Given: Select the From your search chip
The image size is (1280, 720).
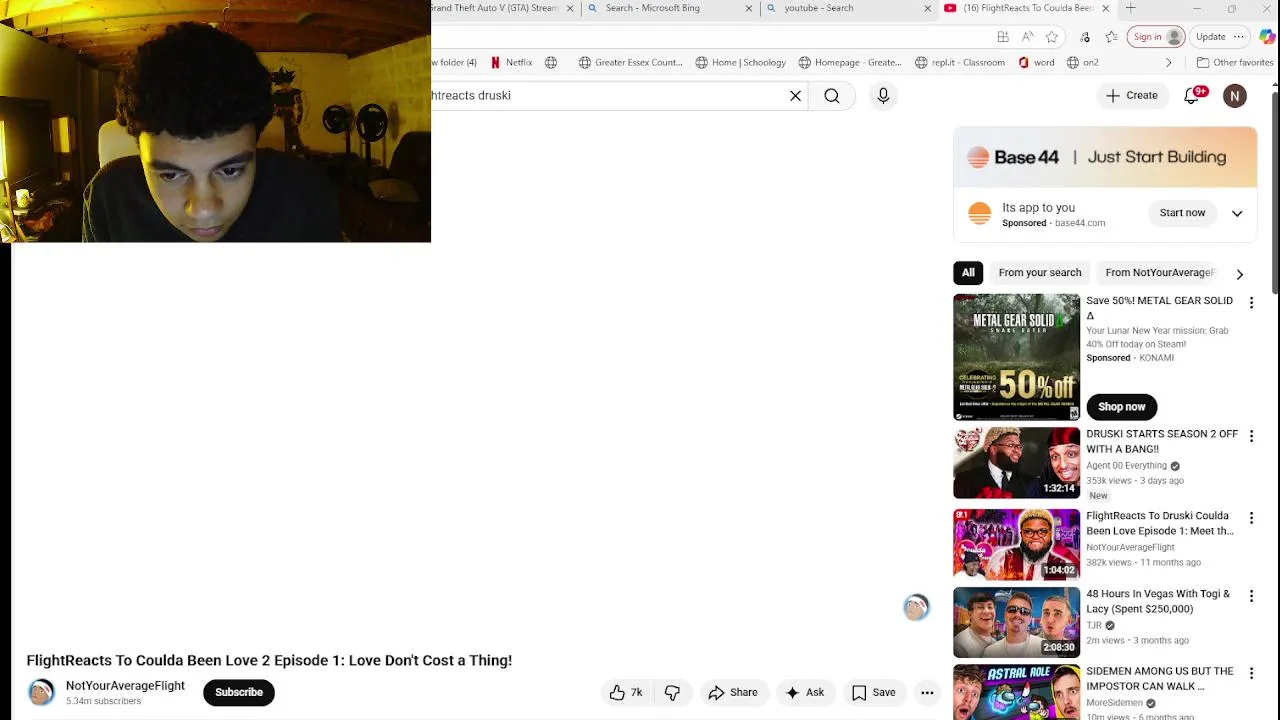Looking at the screenshot, I should (1040, 273).
